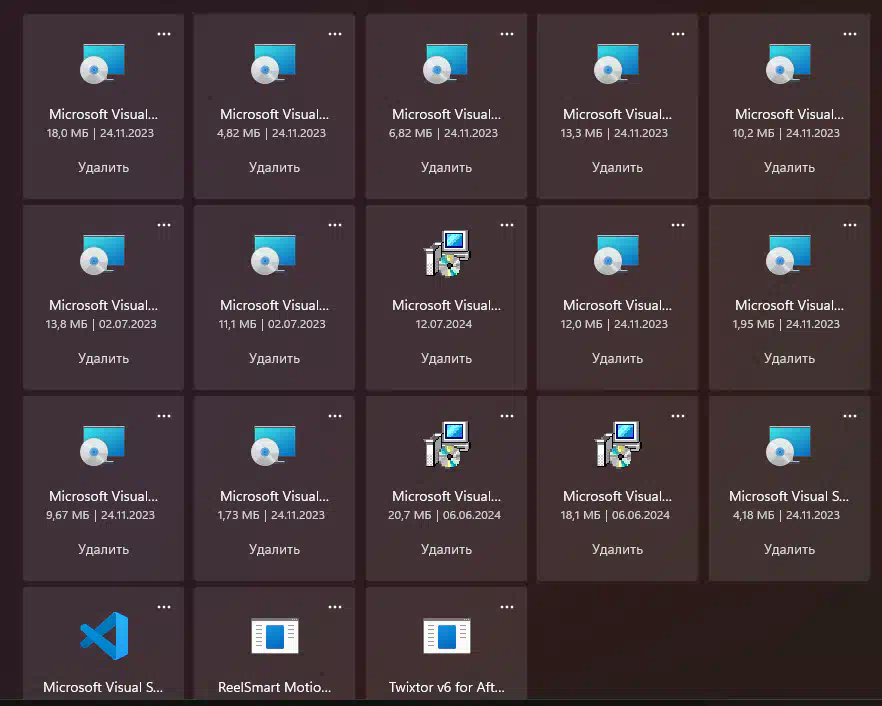Image resolution: width=882 pixels, height=706 pixels.
Task: Uninstall the 1,95 МБ app via Удалить
Action: coord(790,359)
